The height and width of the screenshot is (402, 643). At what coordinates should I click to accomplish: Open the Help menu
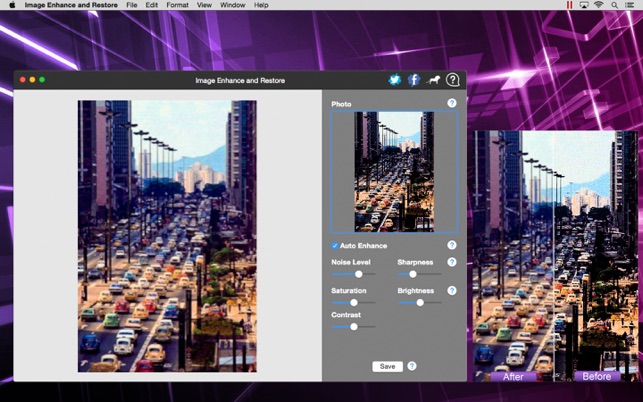(261, 5)
